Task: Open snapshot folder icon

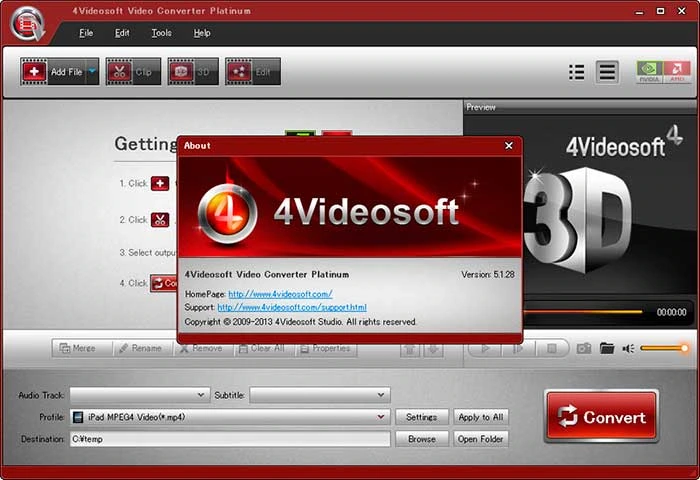Action: coord(607,348)
